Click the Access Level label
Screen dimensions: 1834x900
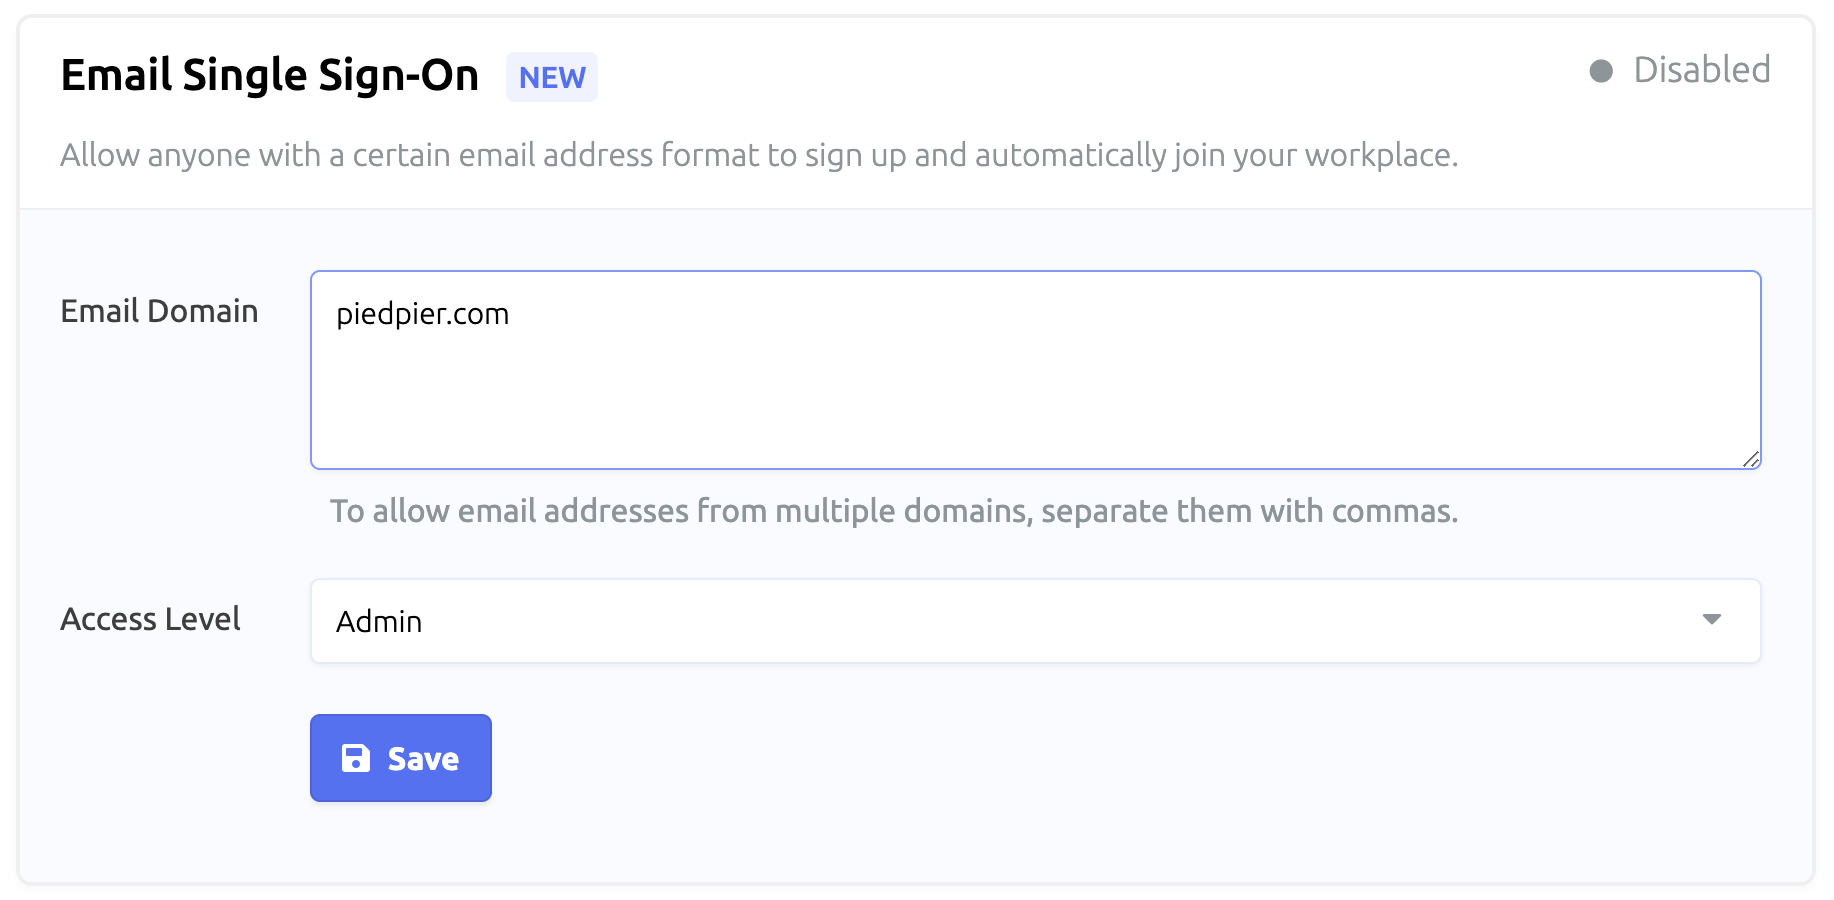click(150, 619)
